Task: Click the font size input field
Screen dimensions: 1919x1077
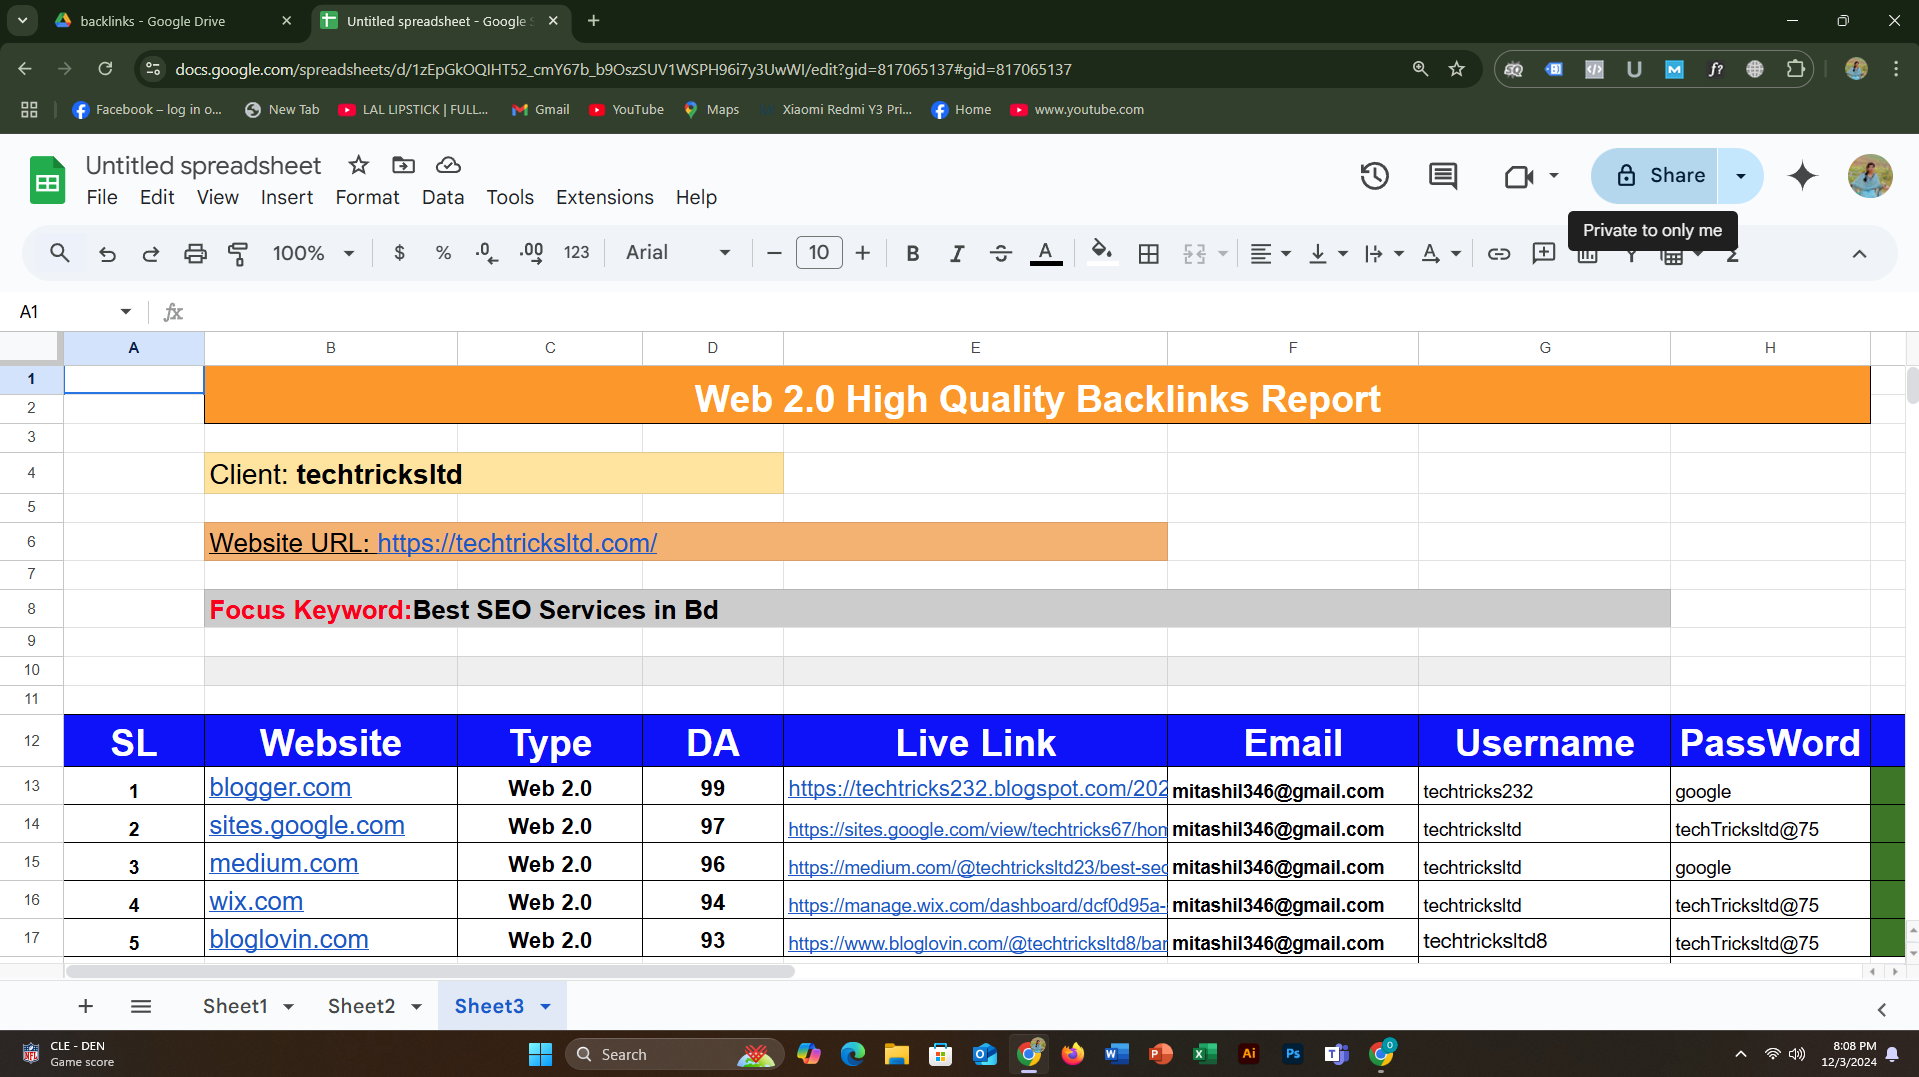Action: [818, 253]
